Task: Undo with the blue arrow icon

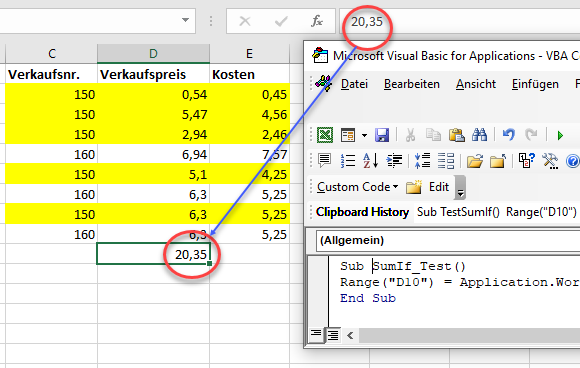Action: pyautogui.click(x=509, y=135)
